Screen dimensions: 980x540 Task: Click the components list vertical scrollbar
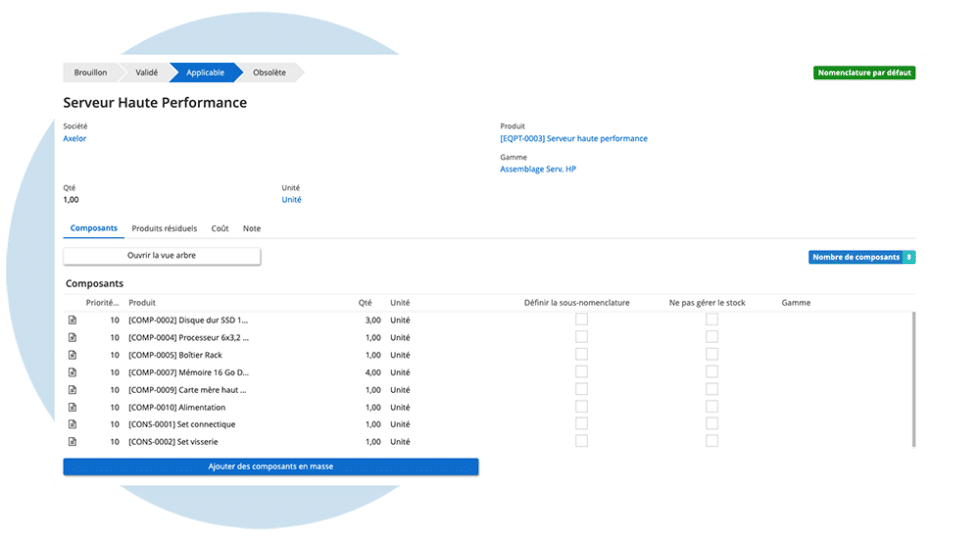(913, 380)
